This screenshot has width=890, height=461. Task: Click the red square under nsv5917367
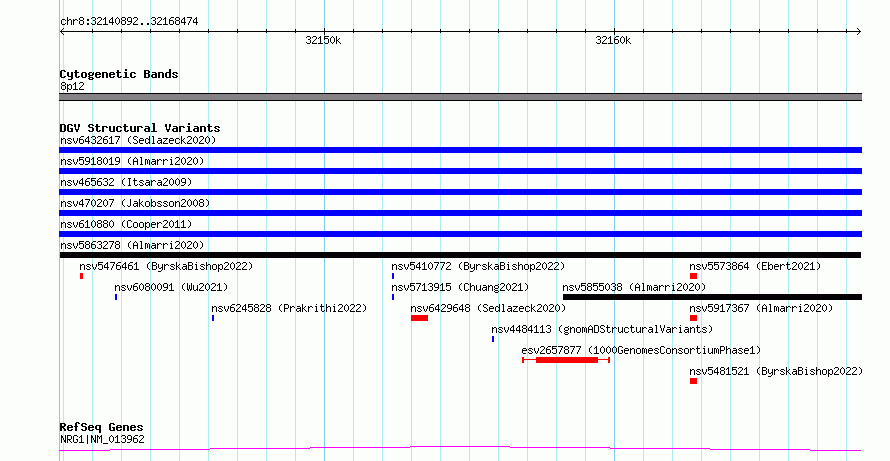pos(694,318)
